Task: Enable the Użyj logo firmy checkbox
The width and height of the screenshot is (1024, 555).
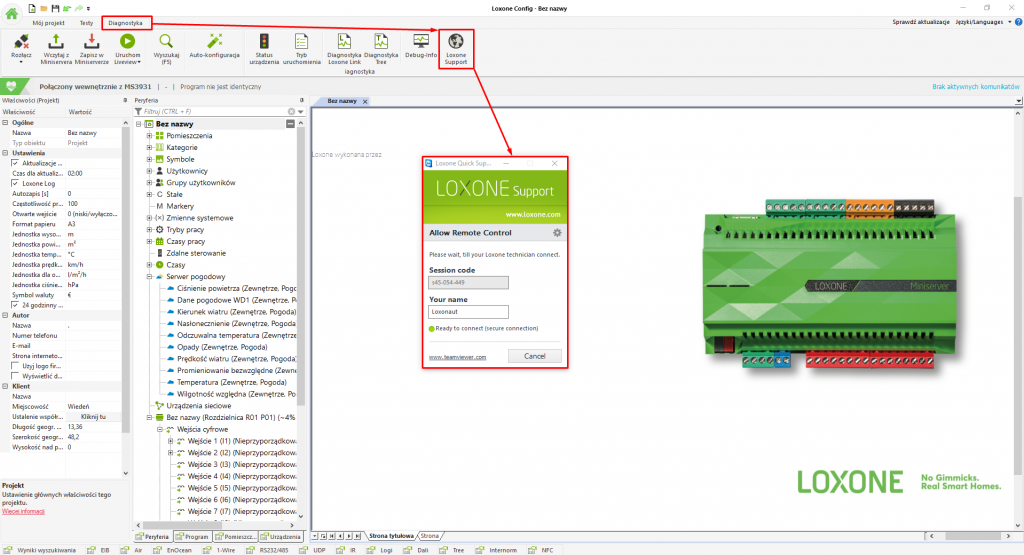Action: [14, 366]
